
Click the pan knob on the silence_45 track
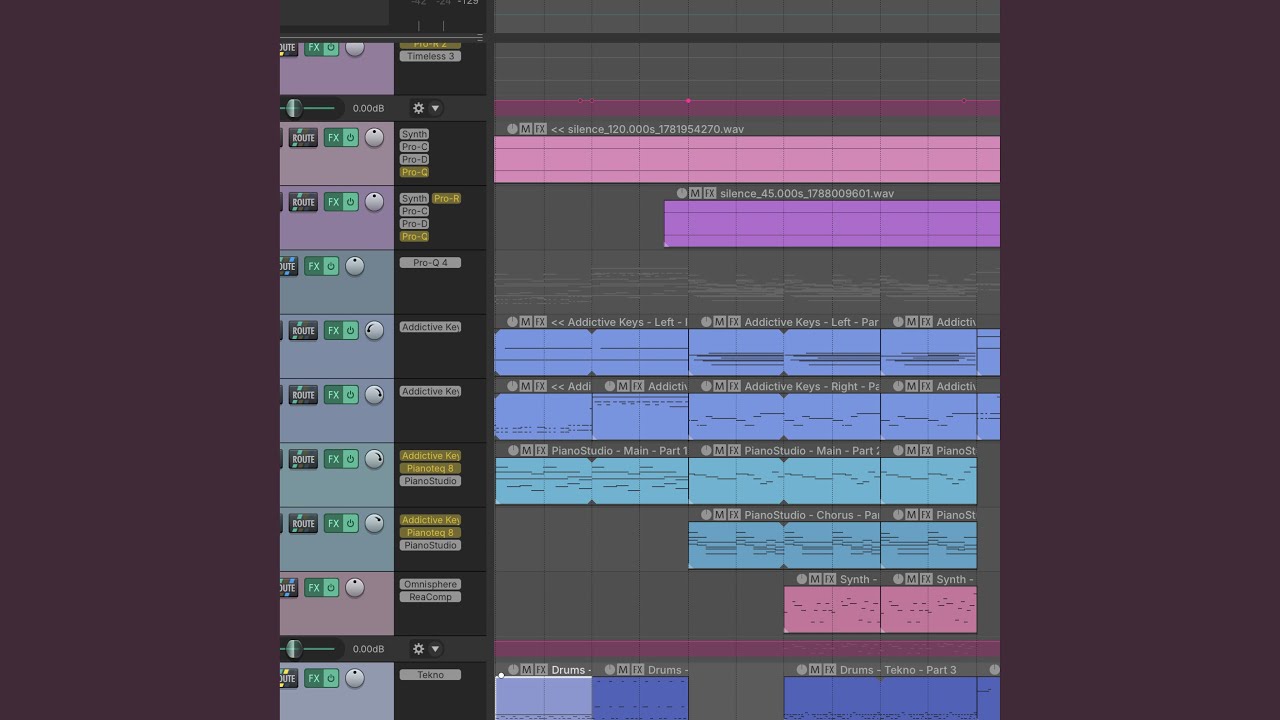[x=374, y=202]
